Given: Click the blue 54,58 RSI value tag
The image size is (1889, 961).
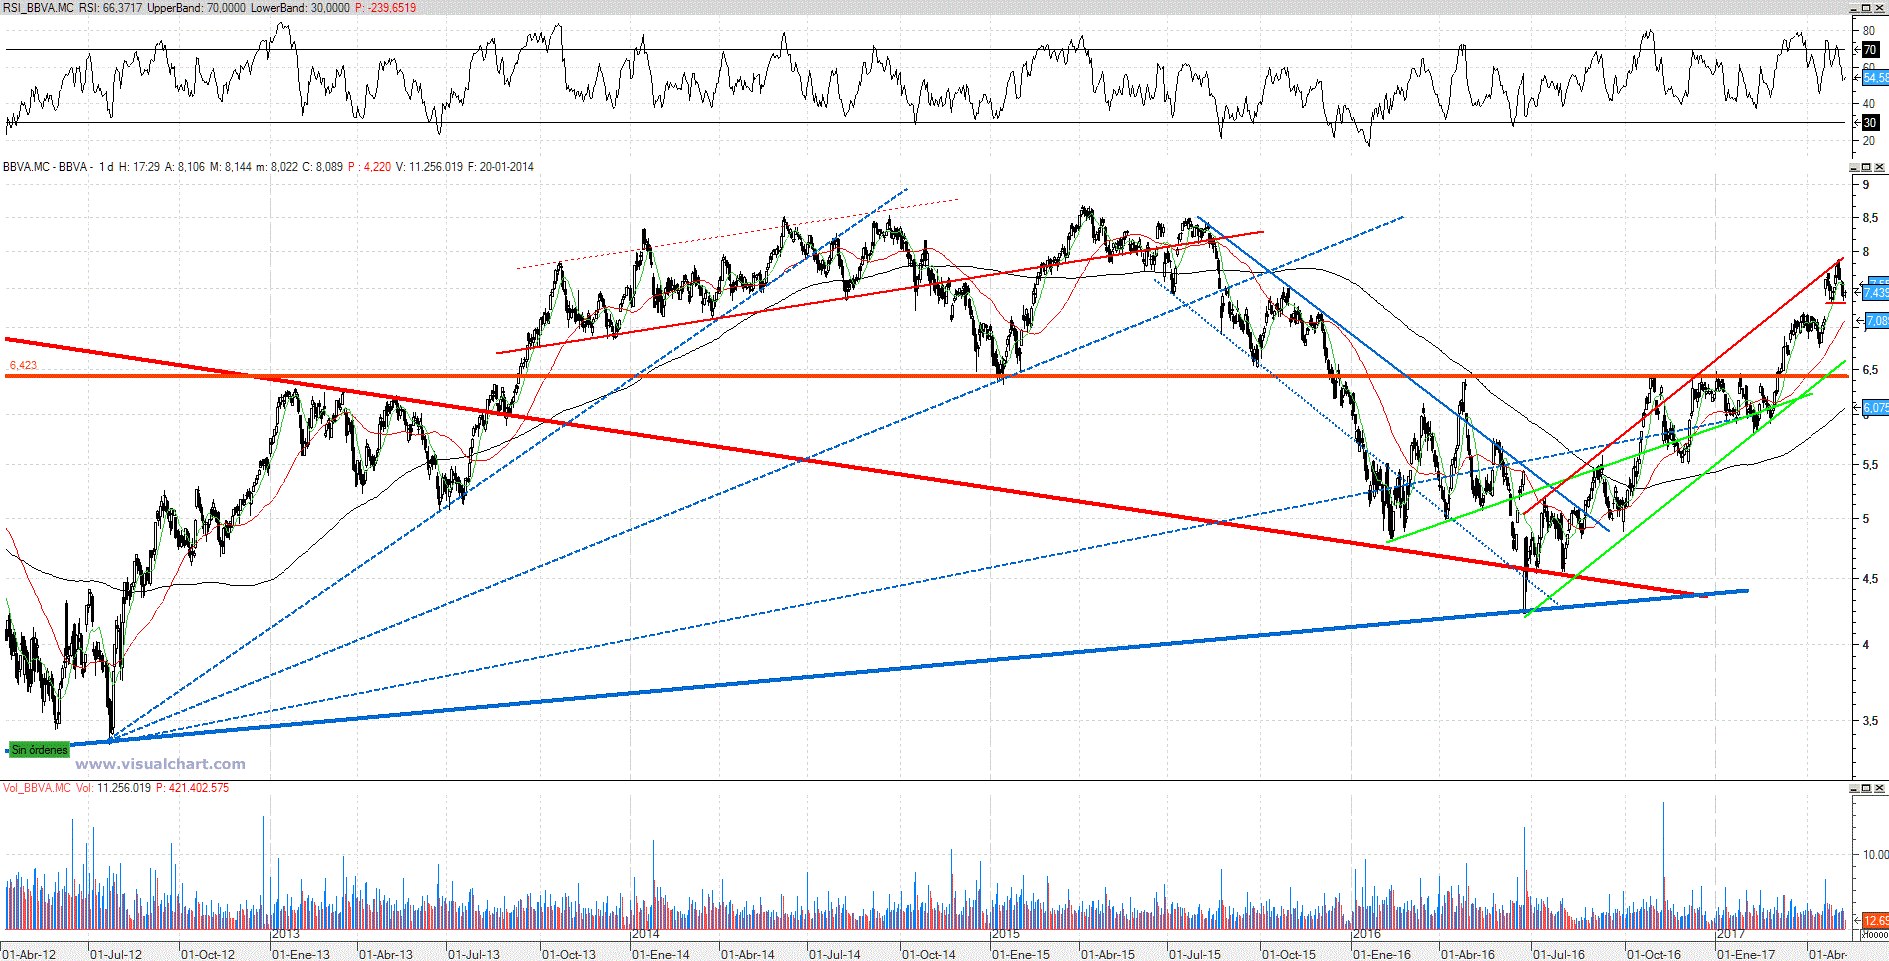Looking at the screenshot, I should [1875, 77].
